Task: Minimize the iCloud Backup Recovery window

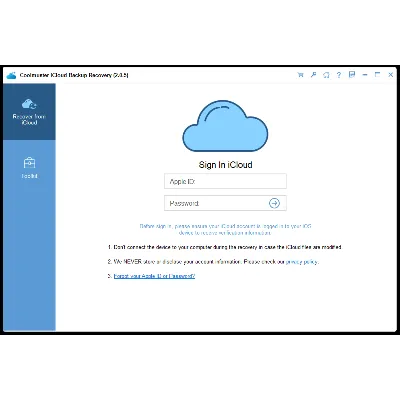Action: 365,75
